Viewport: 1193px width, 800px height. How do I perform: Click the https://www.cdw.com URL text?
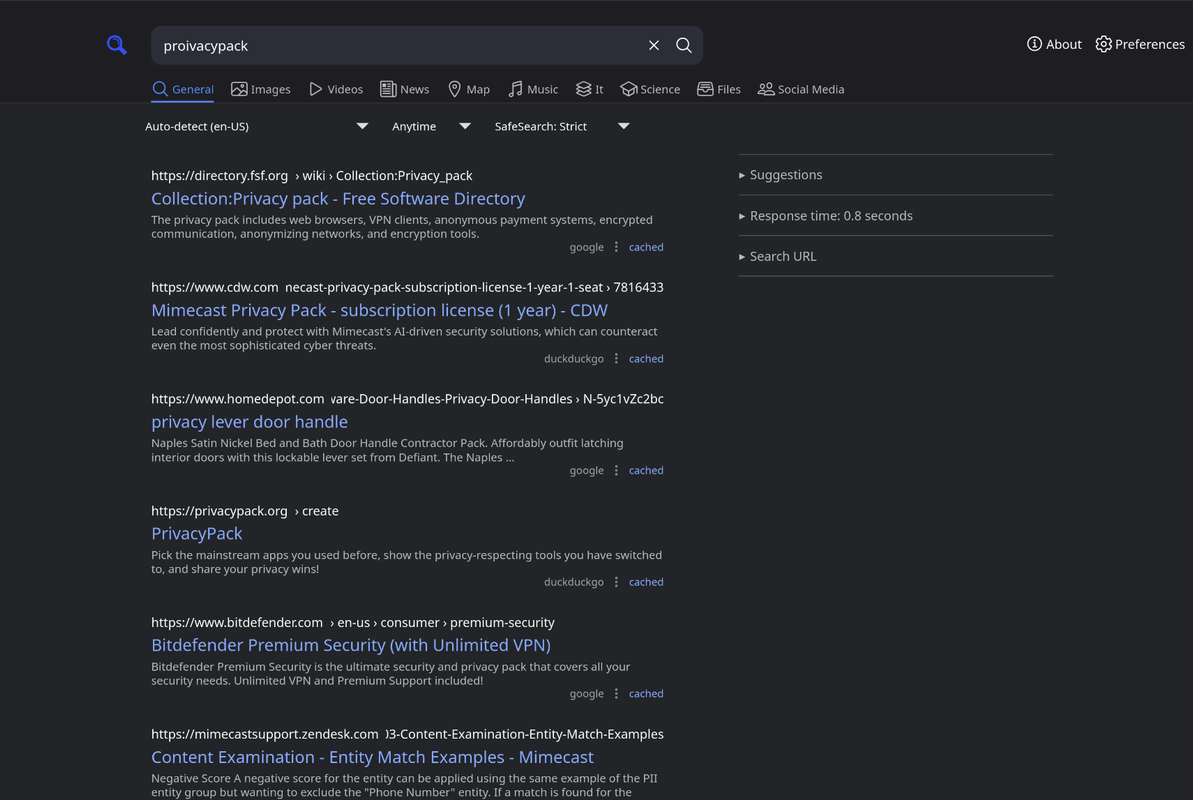click(215, 288)
